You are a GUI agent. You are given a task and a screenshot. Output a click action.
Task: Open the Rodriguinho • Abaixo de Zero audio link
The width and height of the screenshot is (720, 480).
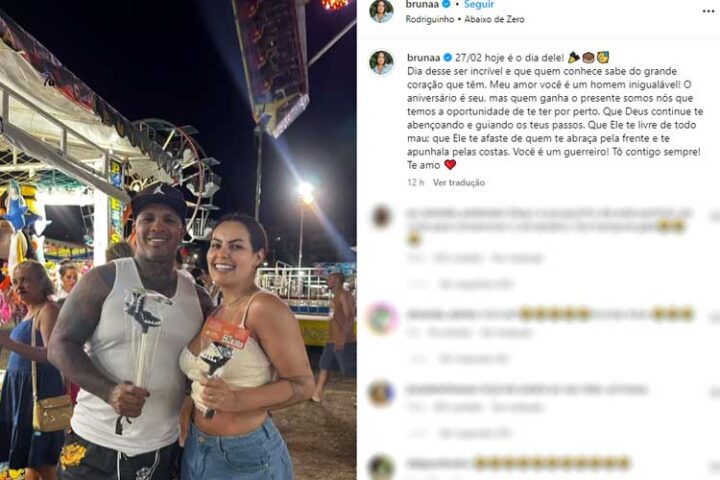point(465,19)
